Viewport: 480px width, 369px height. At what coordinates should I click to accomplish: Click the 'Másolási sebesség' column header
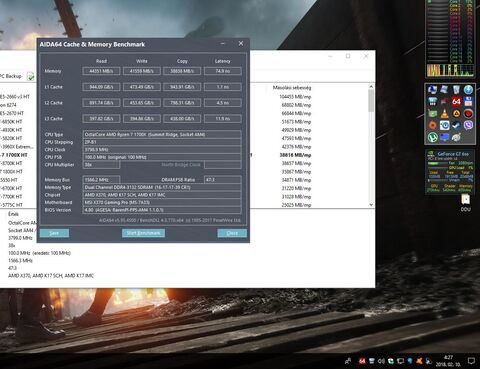tap(292, 88)
